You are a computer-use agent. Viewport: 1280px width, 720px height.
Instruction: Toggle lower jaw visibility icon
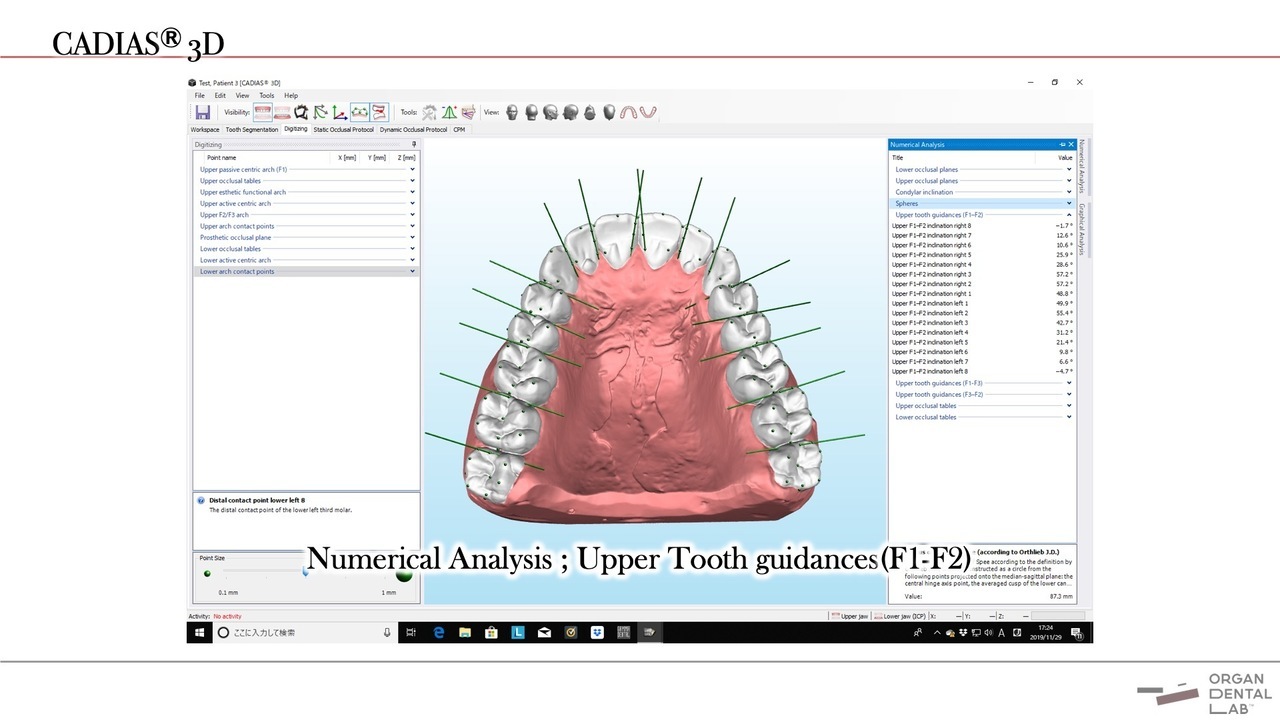282,113
